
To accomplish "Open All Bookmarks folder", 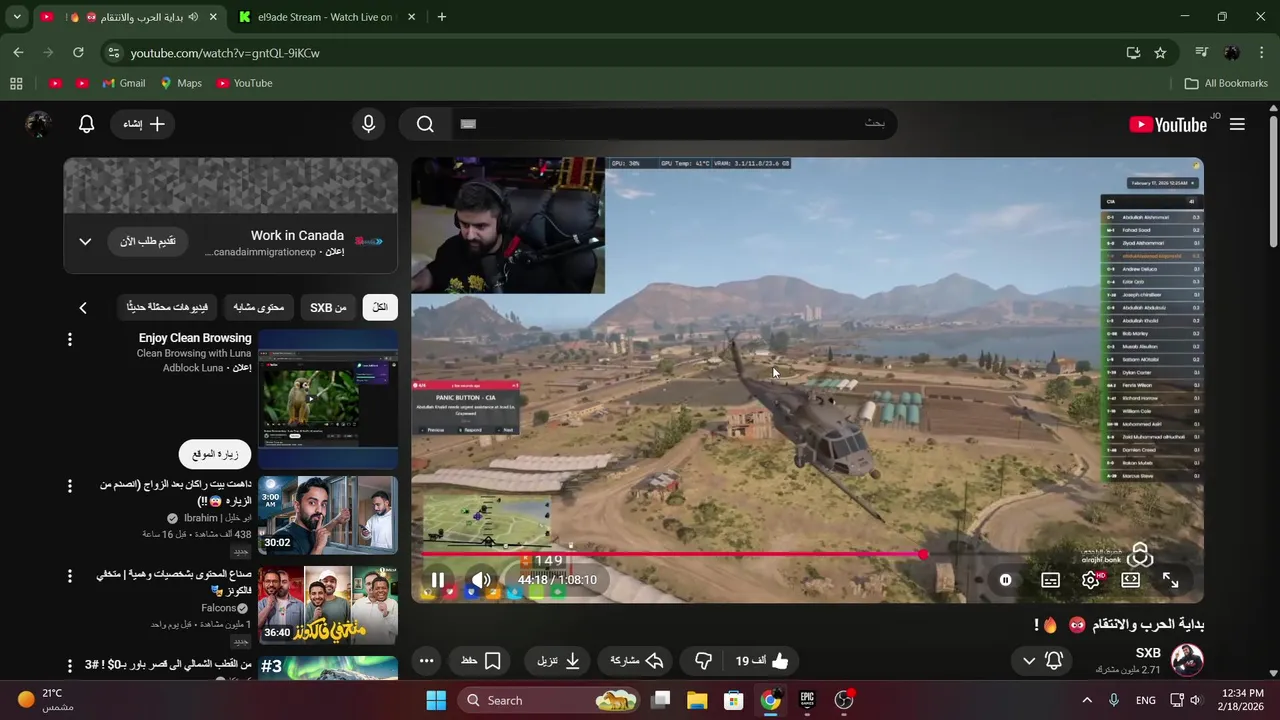I will click(1226, 83).
